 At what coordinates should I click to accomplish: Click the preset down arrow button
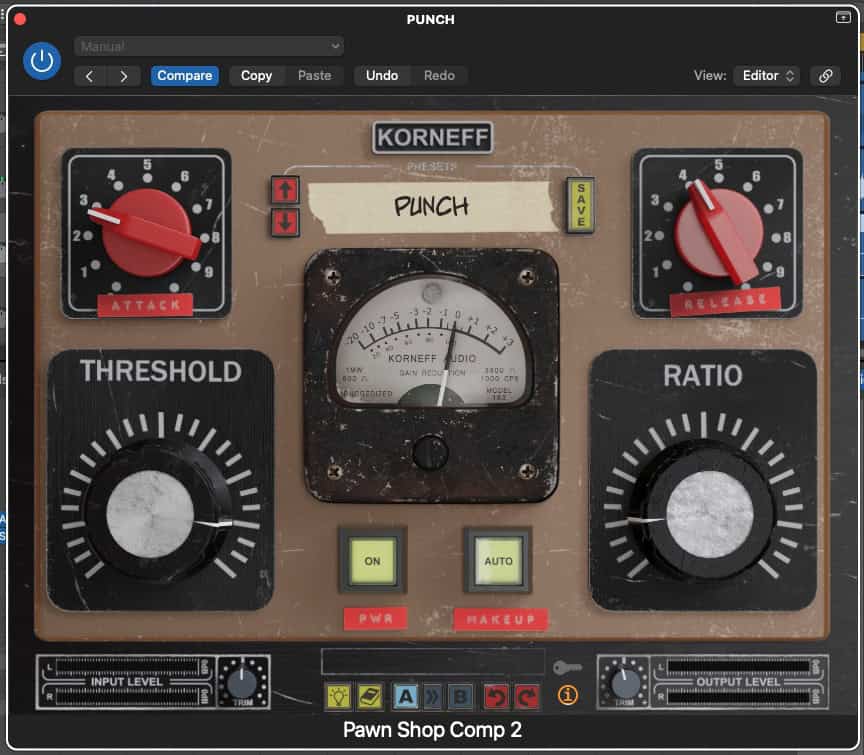285,222
